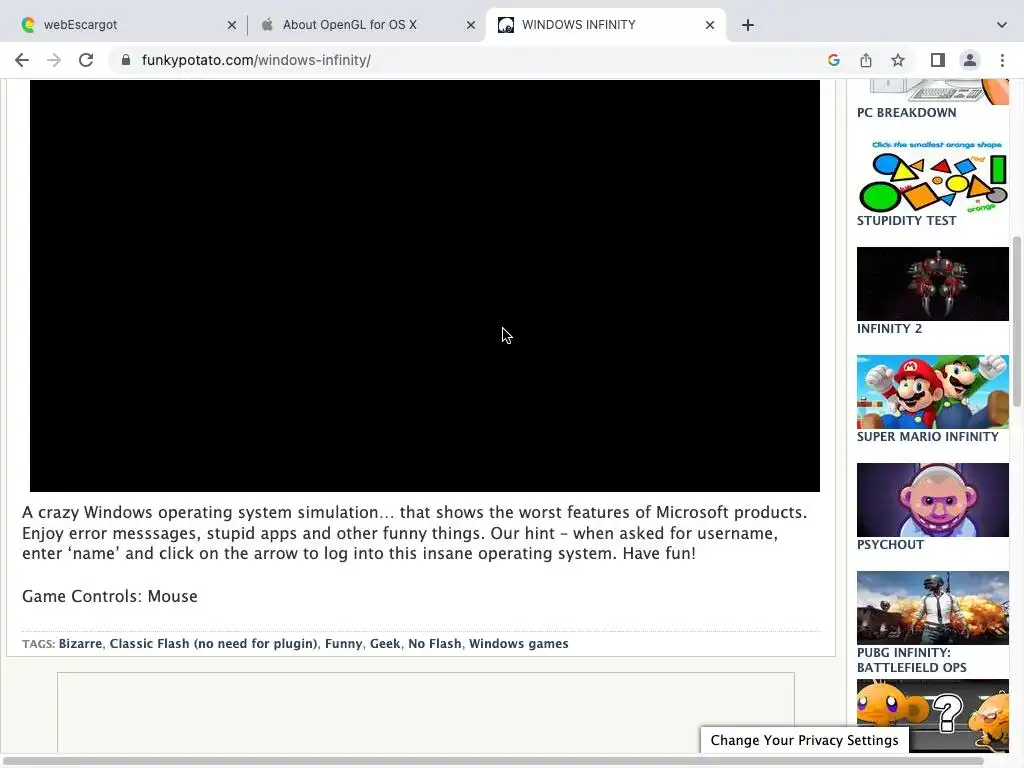The width and height of the screenshot is (1024, 768).
Task: Open the PC Breakdown thumbnail image
Action: (x=933, y=91)
